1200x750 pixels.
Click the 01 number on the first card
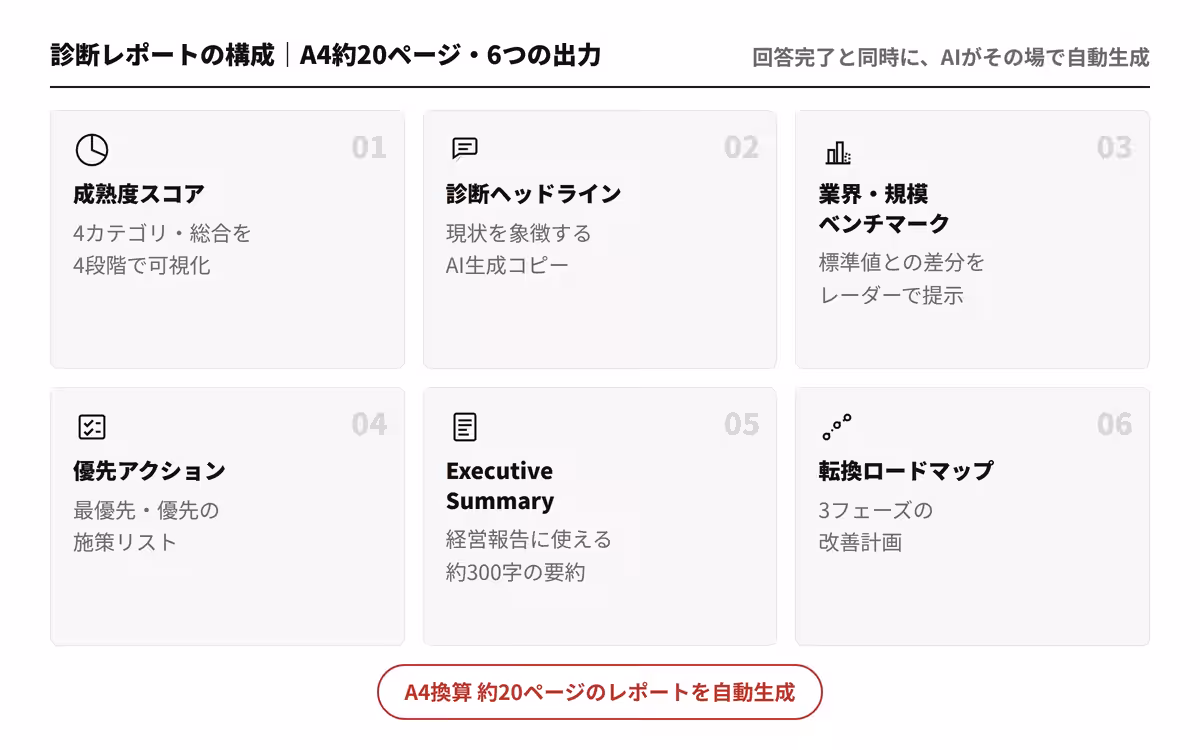pos(369,148)
